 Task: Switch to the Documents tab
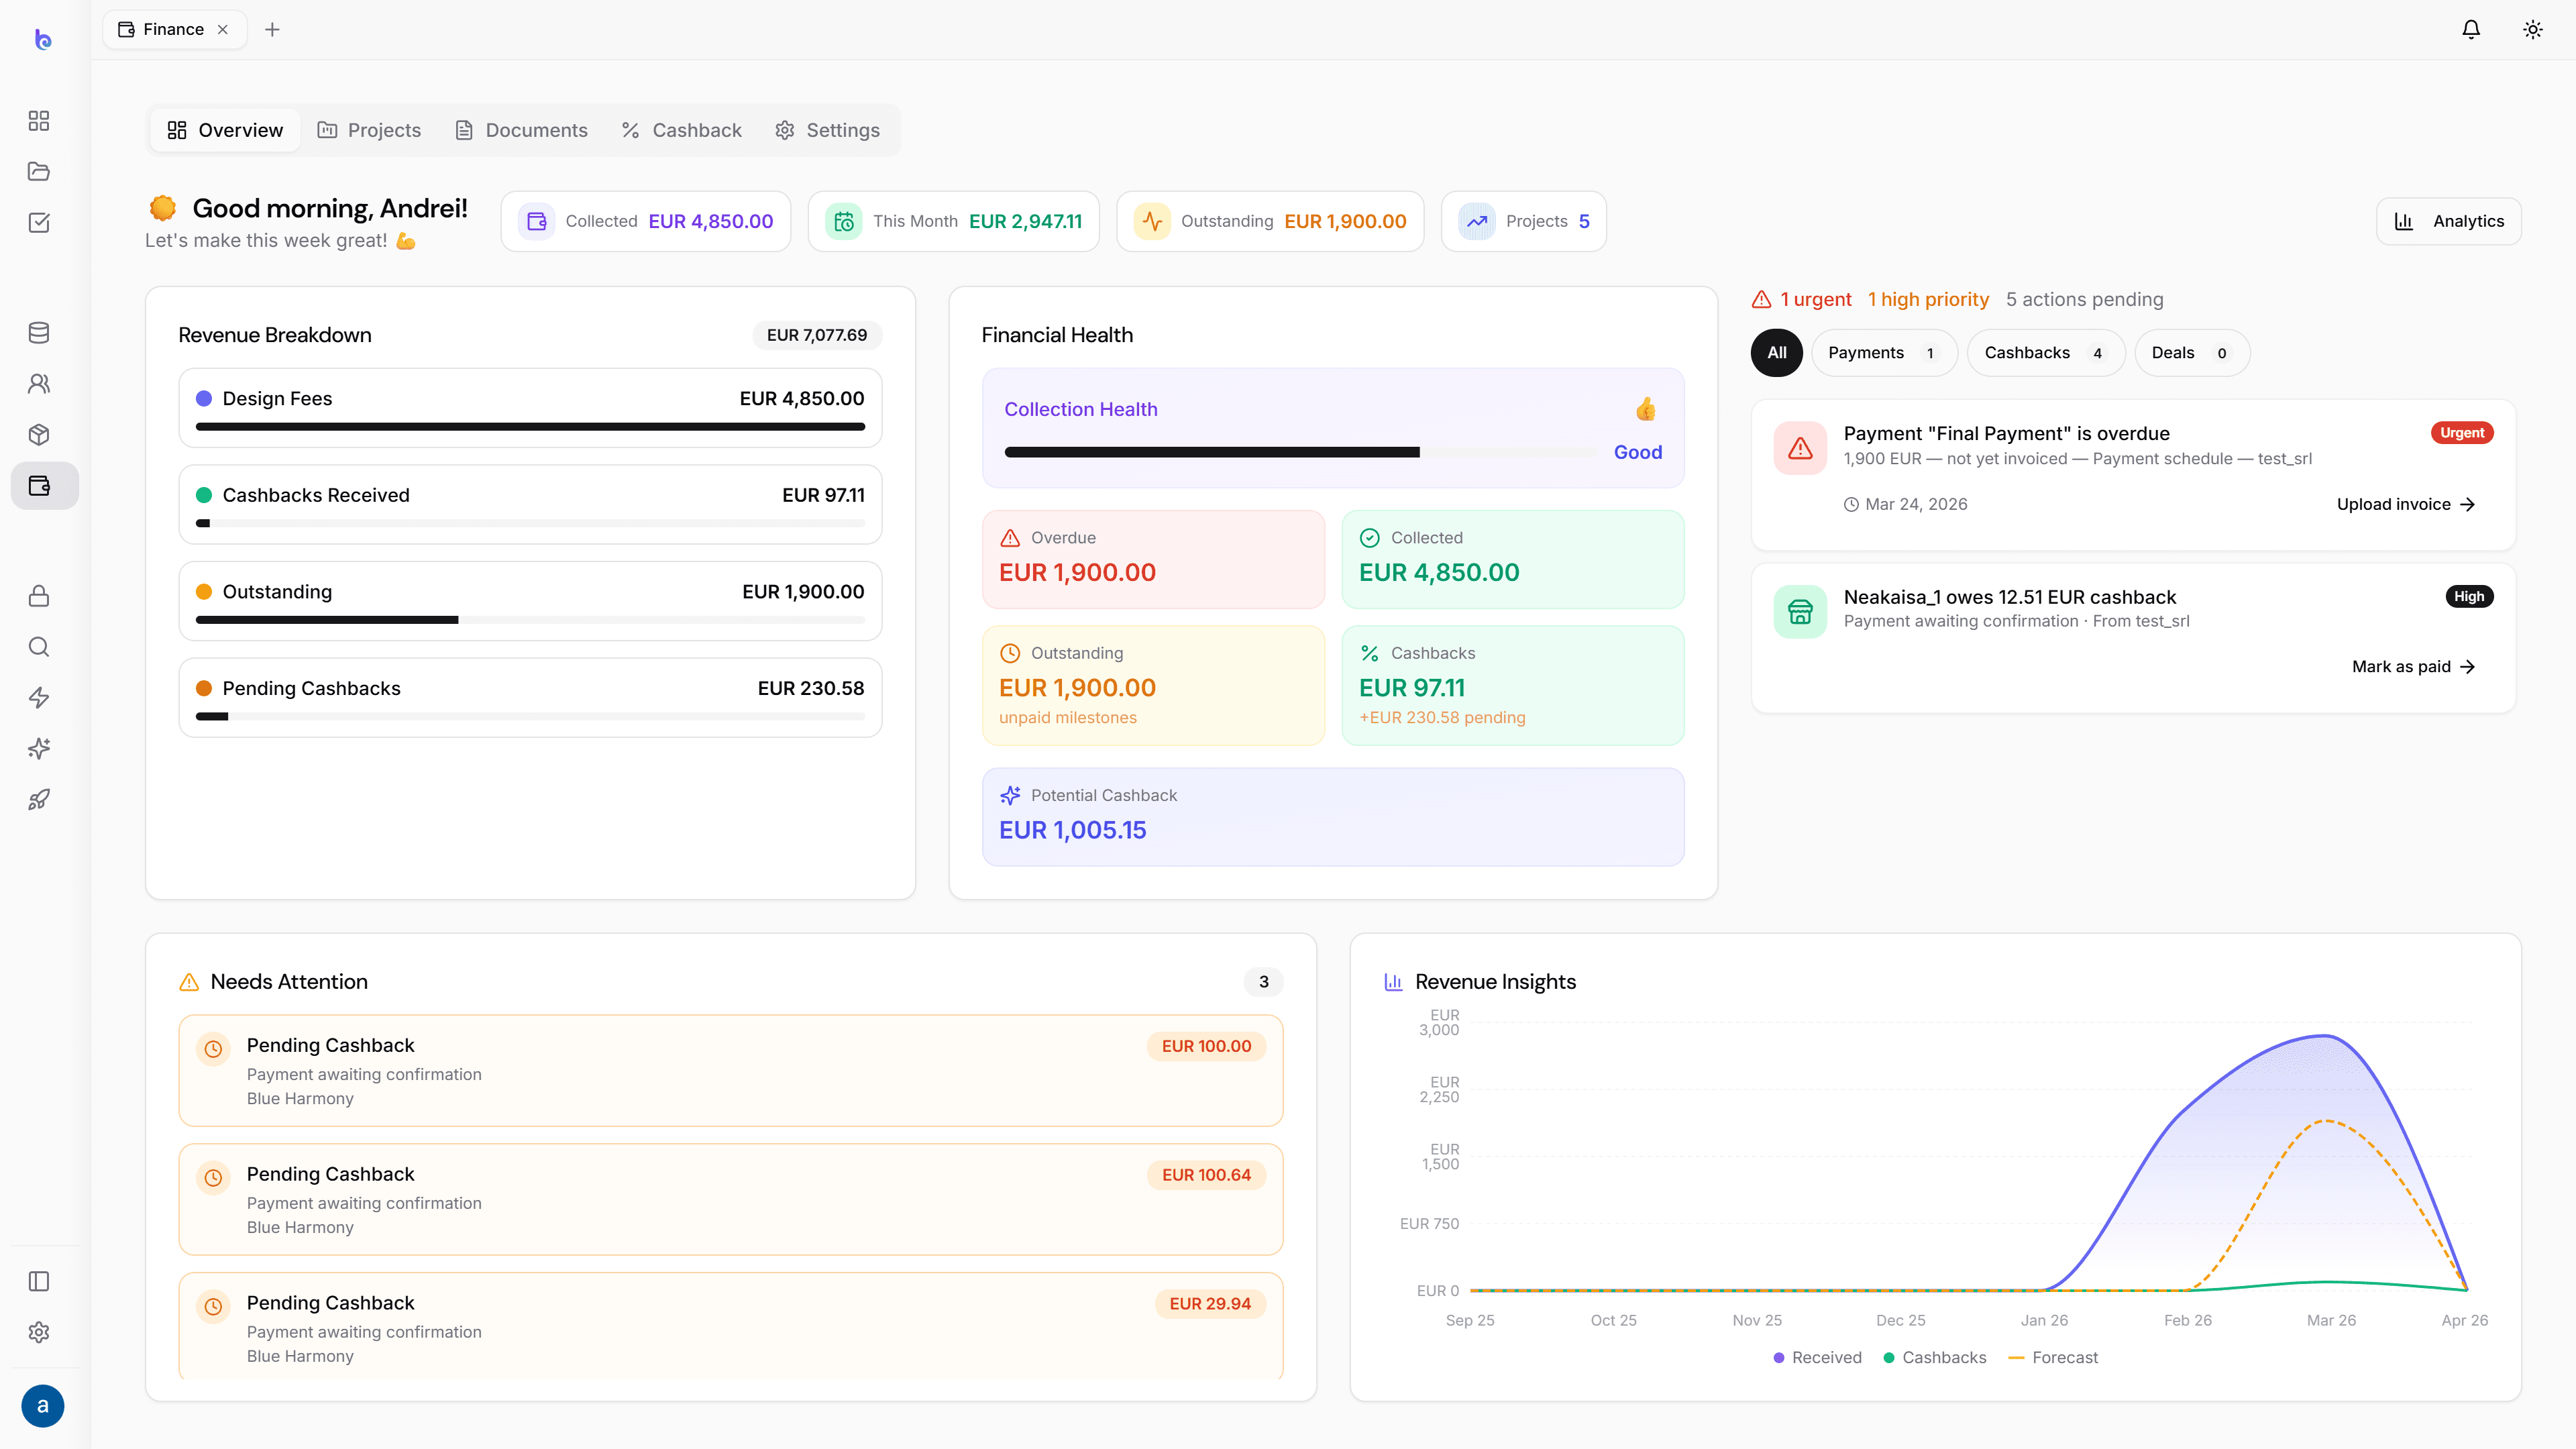point(521,130)
